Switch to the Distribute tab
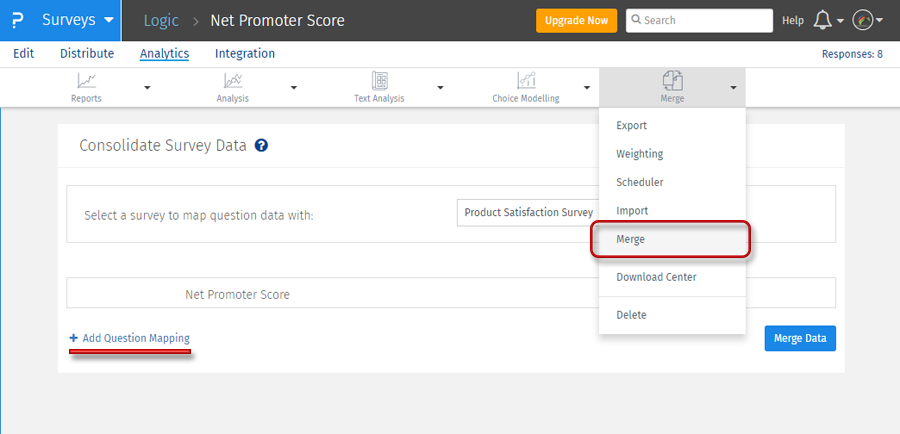This screenshot has height=434, width=900. (x=87, y=54)
